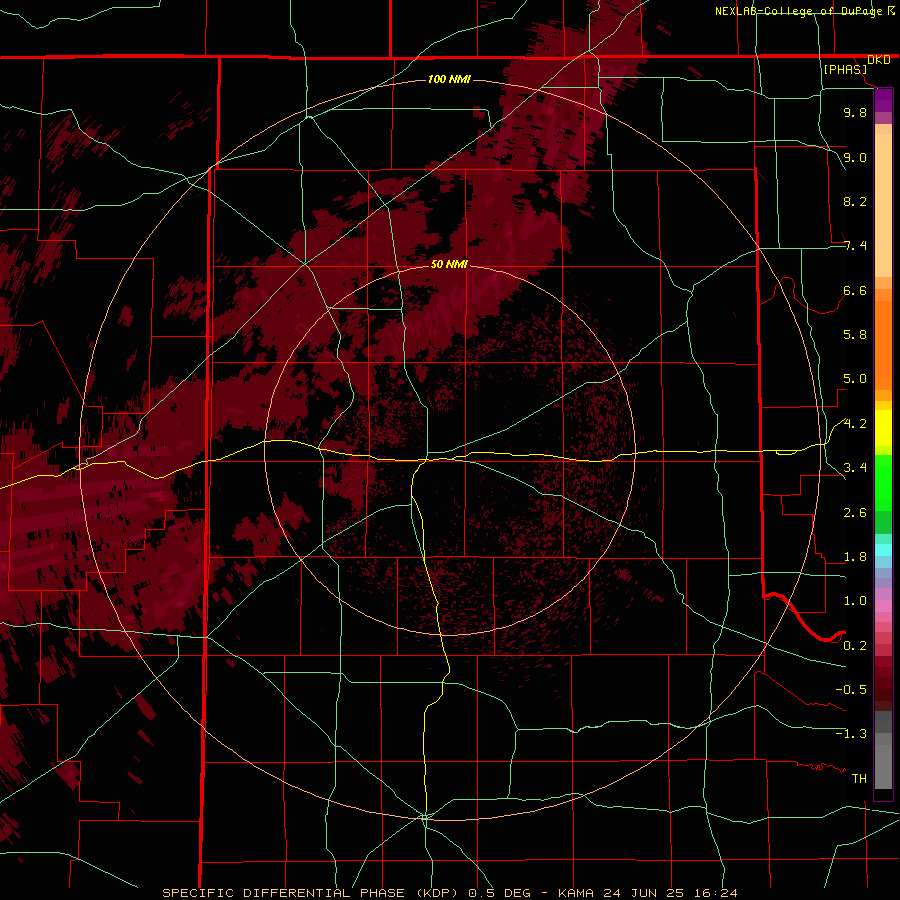Click the Specific Differential Phase (KDP) title text
This screenshot has width=900, height=900.
click(311, 893)
